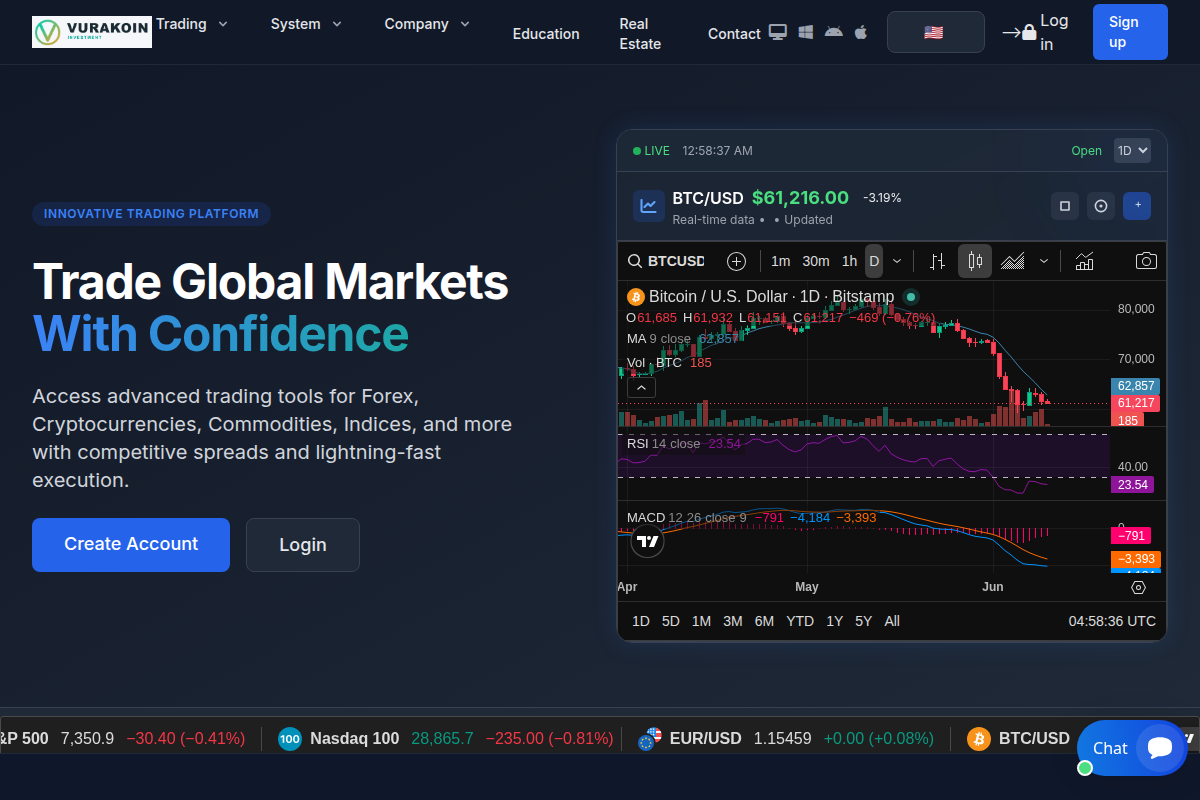Click the blue plus button in widget header
1200x800 pixels.
coord(1137,206)
